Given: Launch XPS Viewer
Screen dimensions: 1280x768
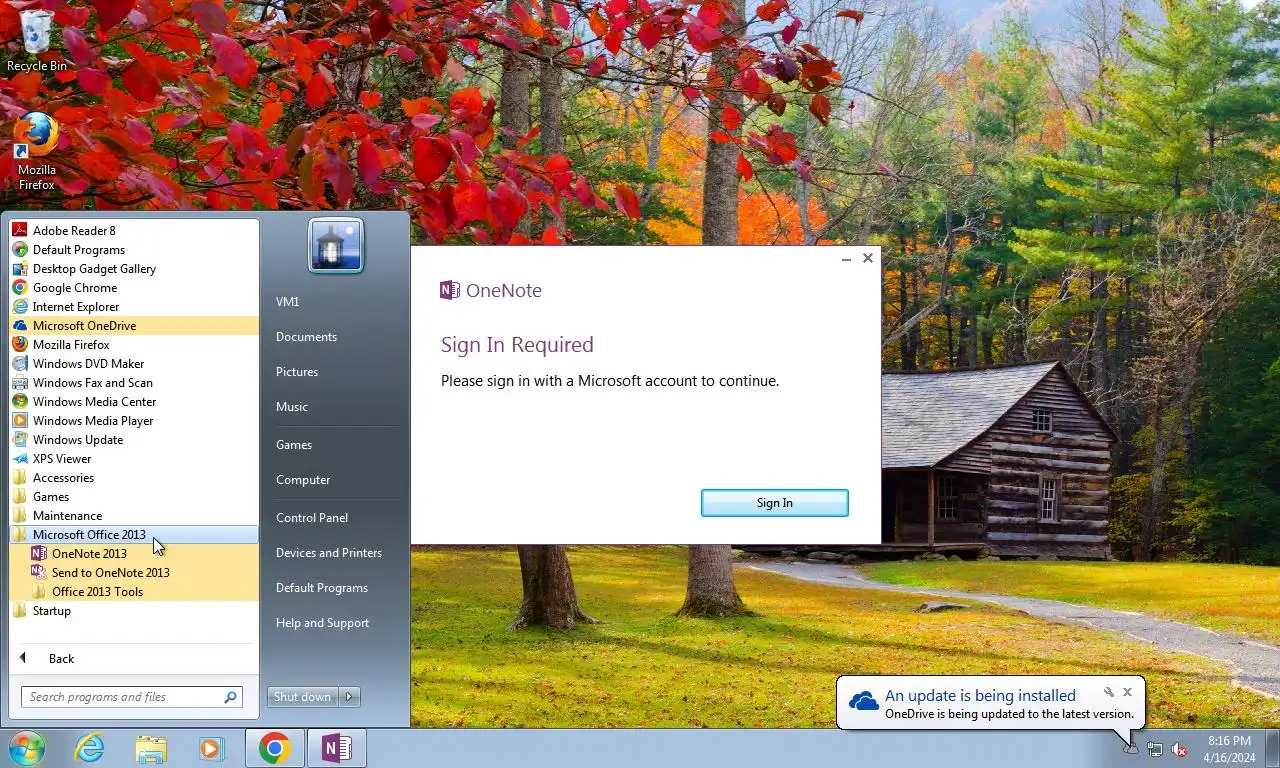Looking at the screenshot, I should (x=134, y=458).
